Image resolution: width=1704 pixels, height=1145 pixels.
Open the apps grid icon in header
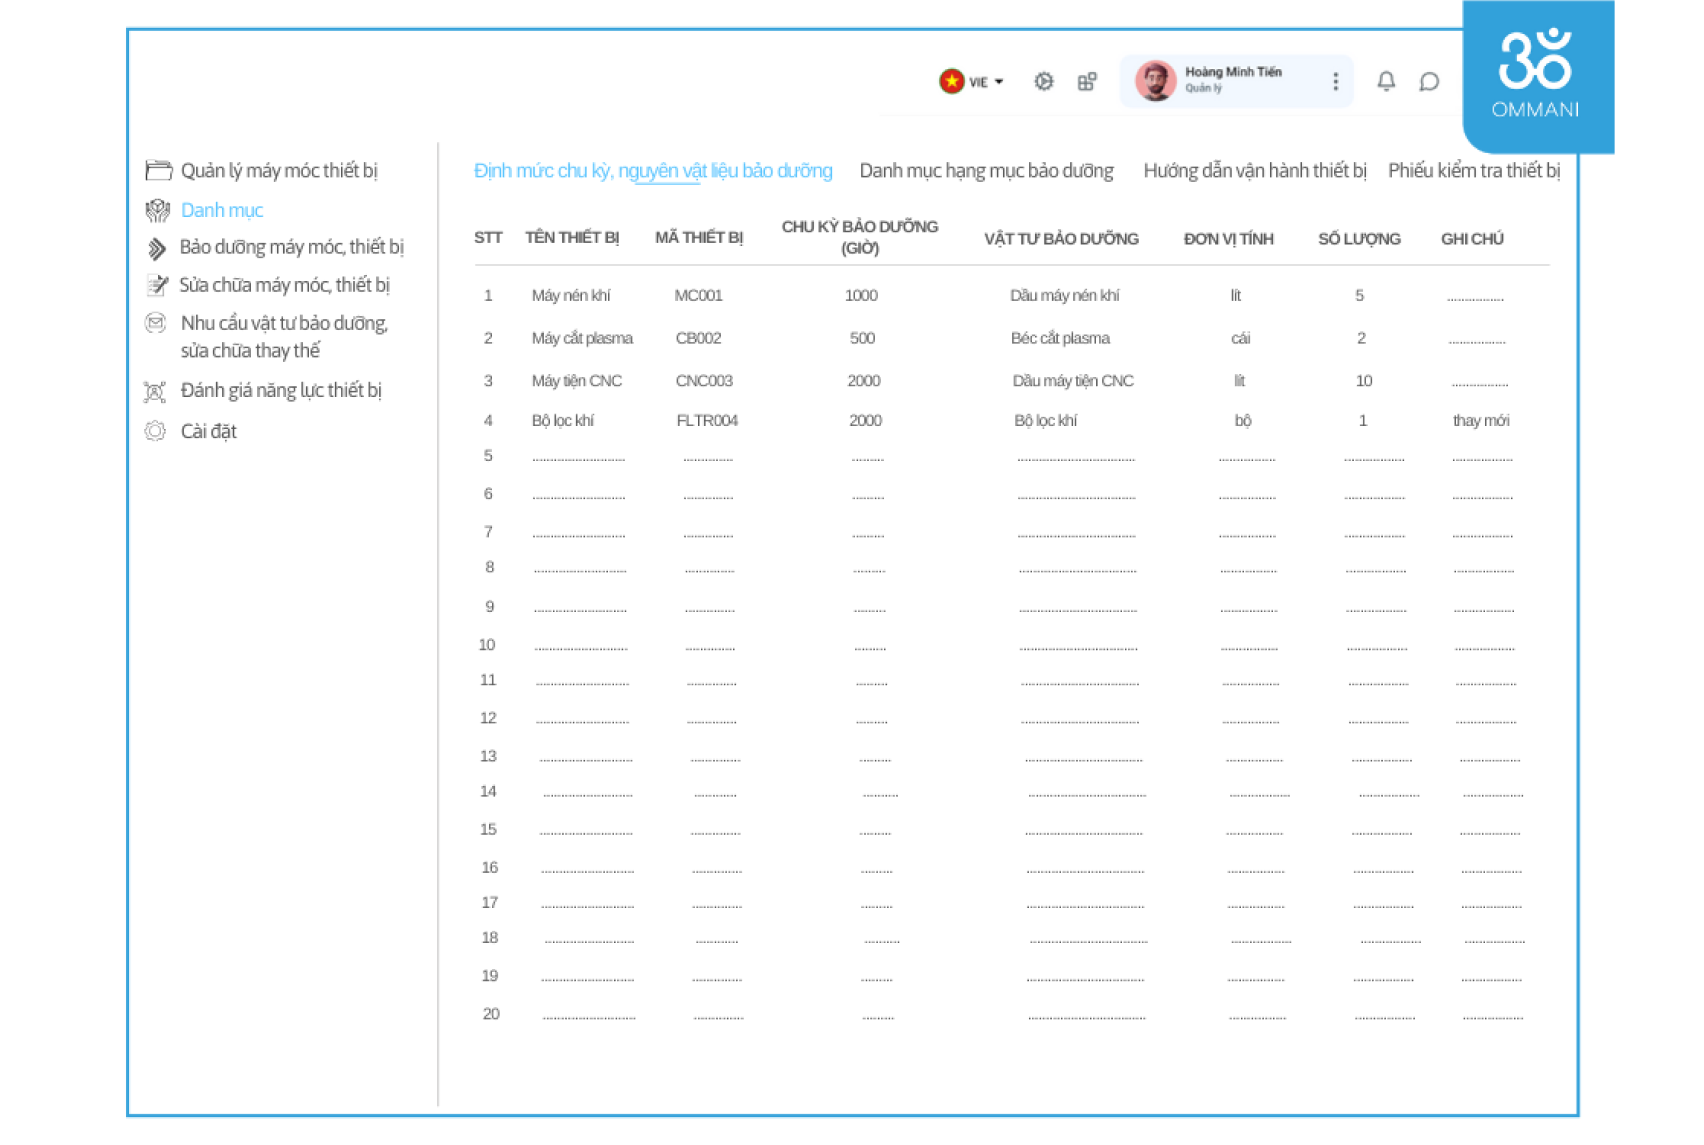(x=1087, y=82)
